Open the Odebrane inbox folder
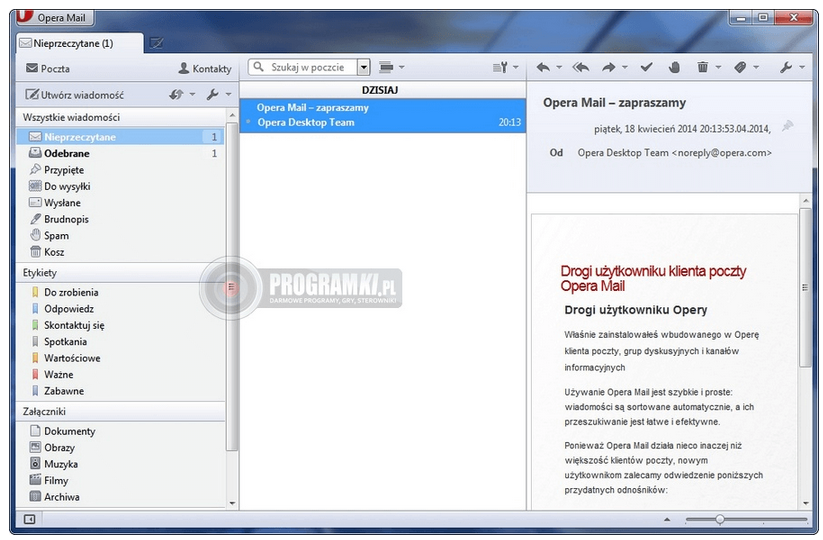This screenshot has height=540, width=823. 120,153
